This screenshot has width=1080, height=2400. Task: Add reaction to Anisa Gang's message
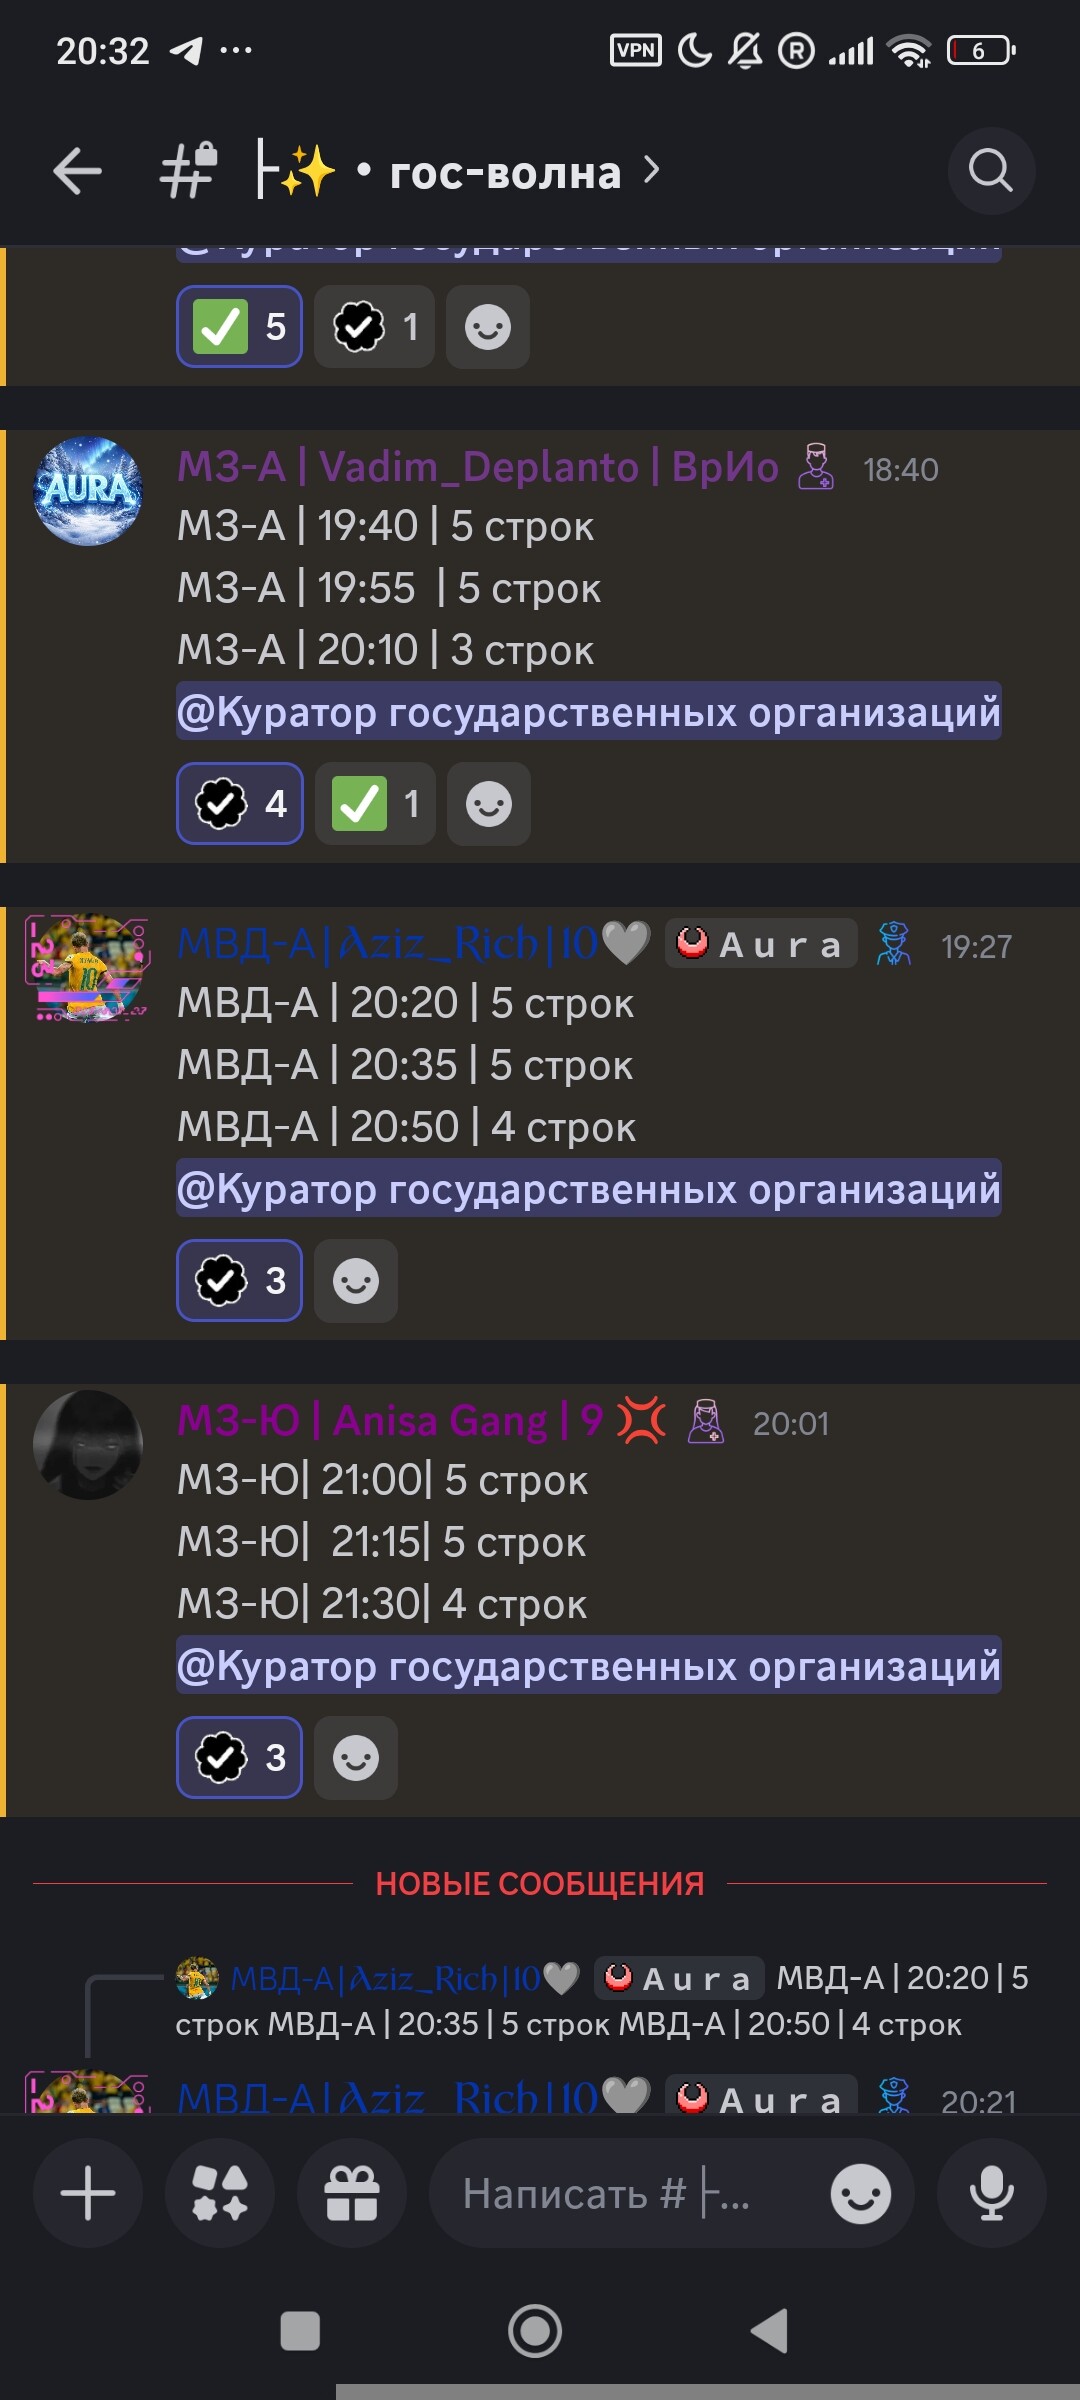tap(356, 1757)
